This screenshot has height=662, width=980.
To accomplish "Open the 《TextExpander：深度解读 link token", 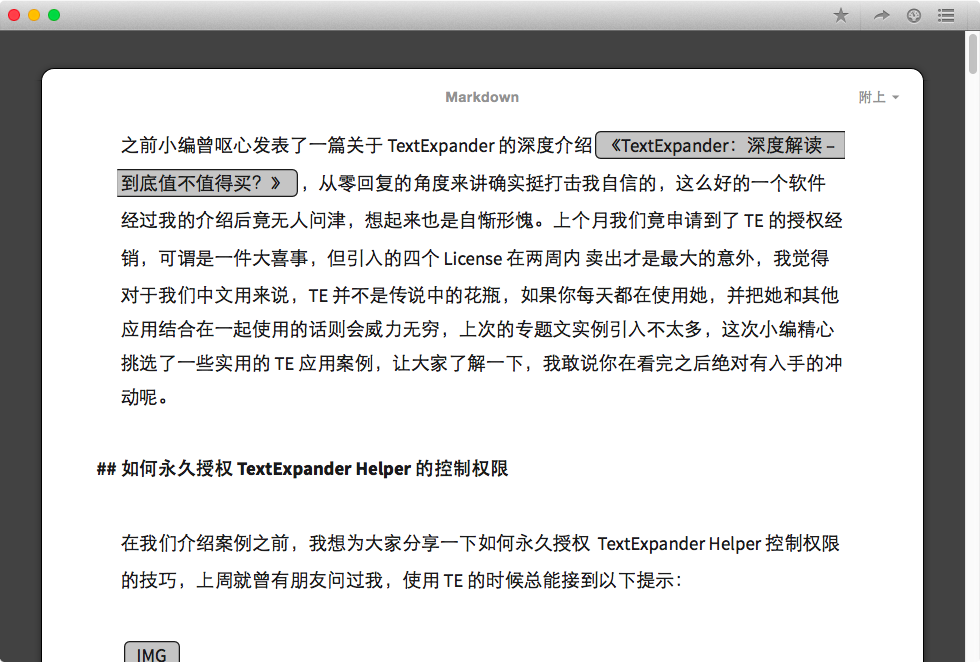I will [720, 146].
